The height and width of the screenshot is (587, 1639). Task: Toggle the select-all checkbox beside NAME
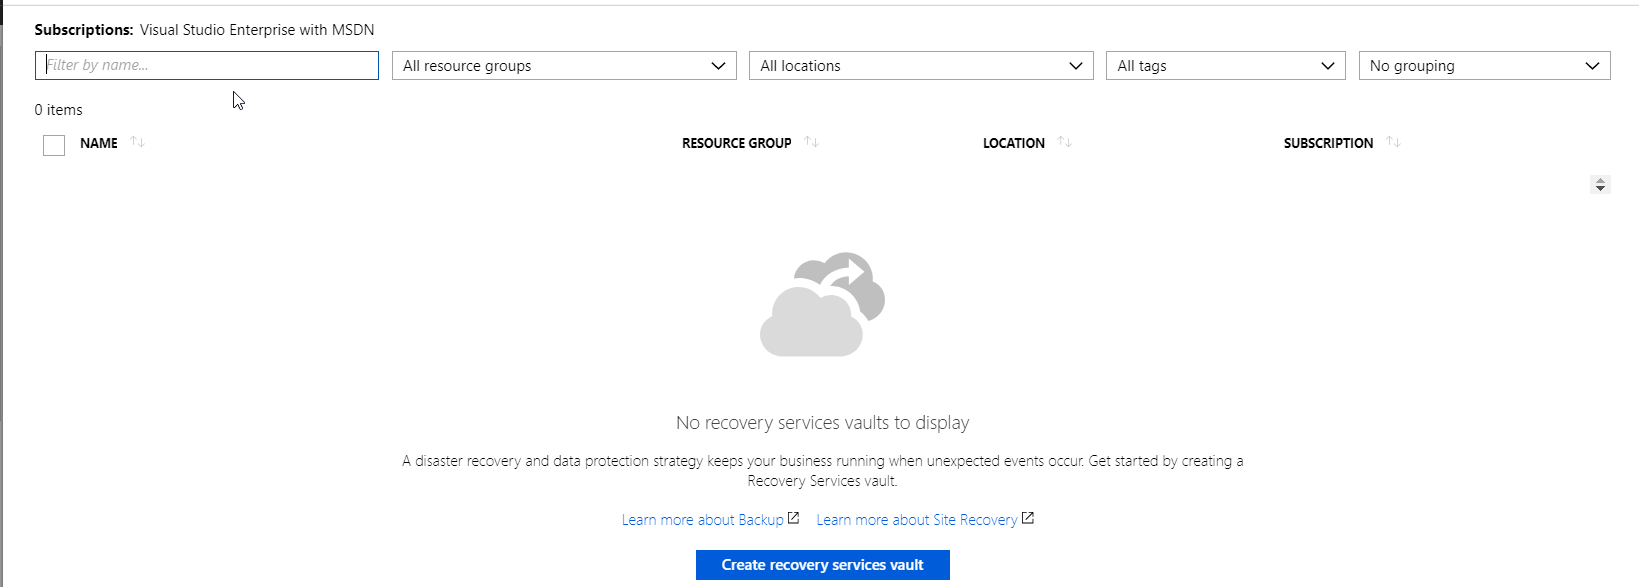point(54,145)
